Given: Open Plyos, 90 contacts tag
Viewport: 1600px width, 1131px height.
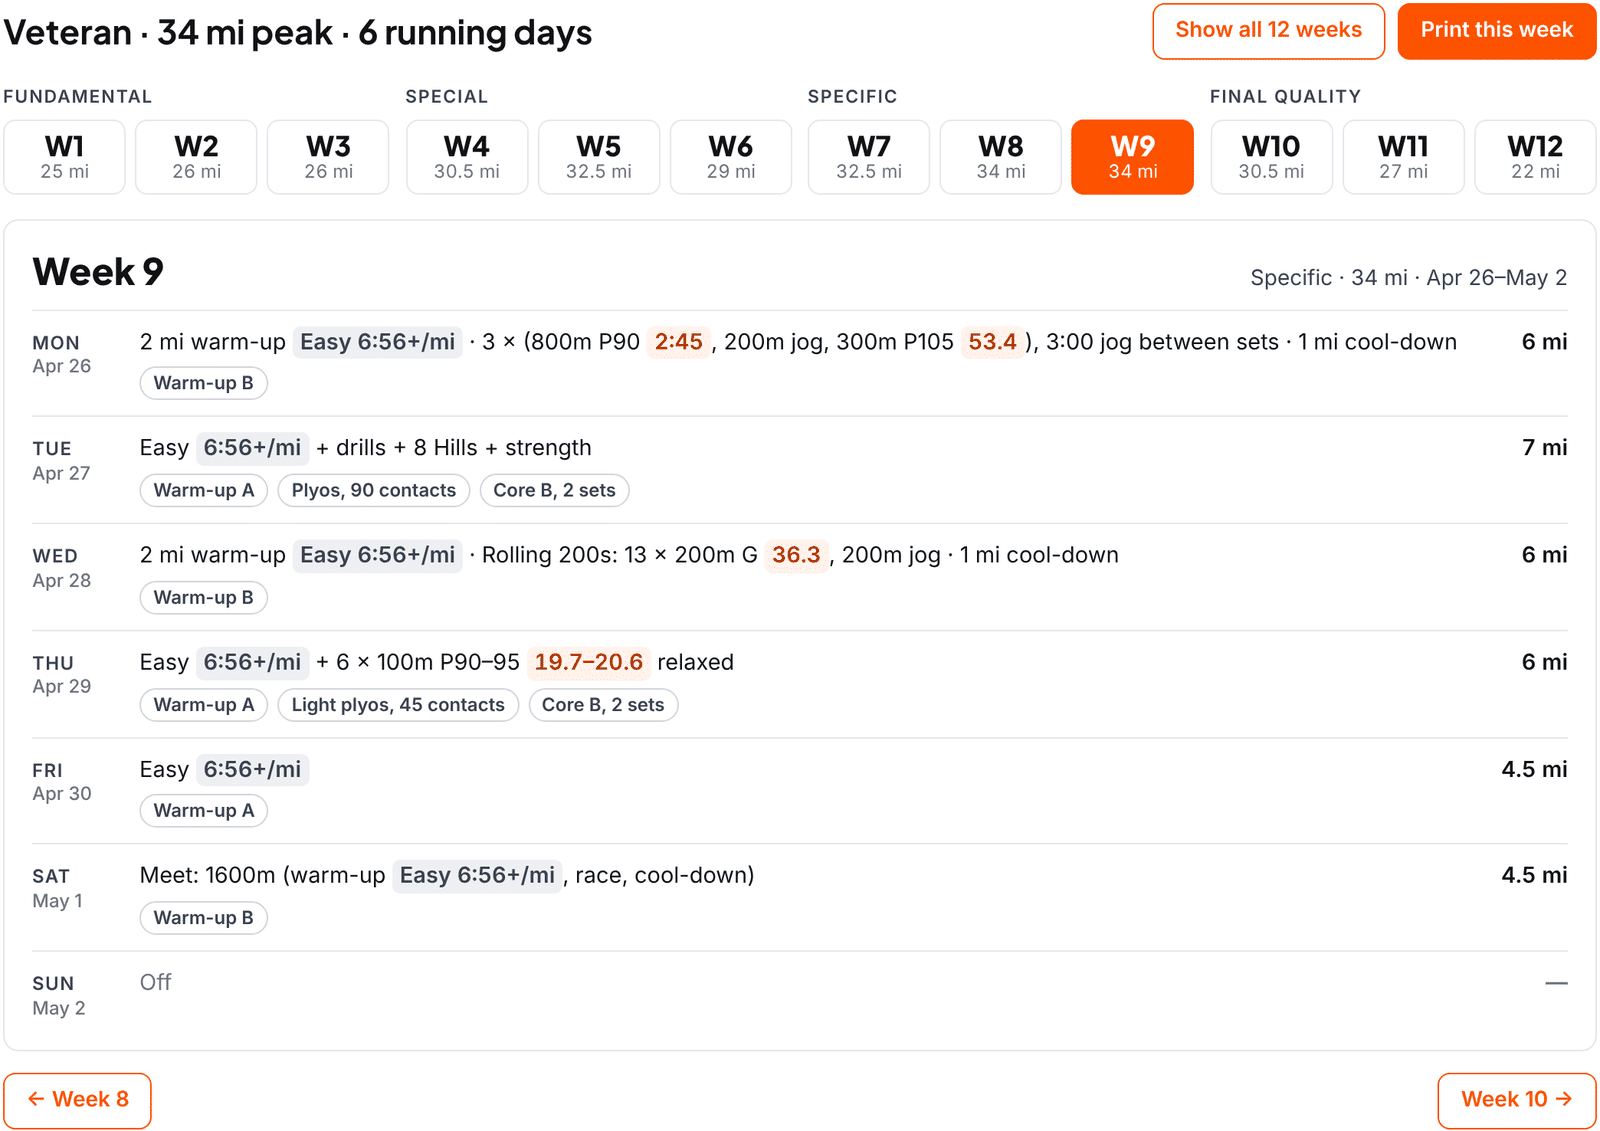Looking at the screenshot, I should coord(374,490).
